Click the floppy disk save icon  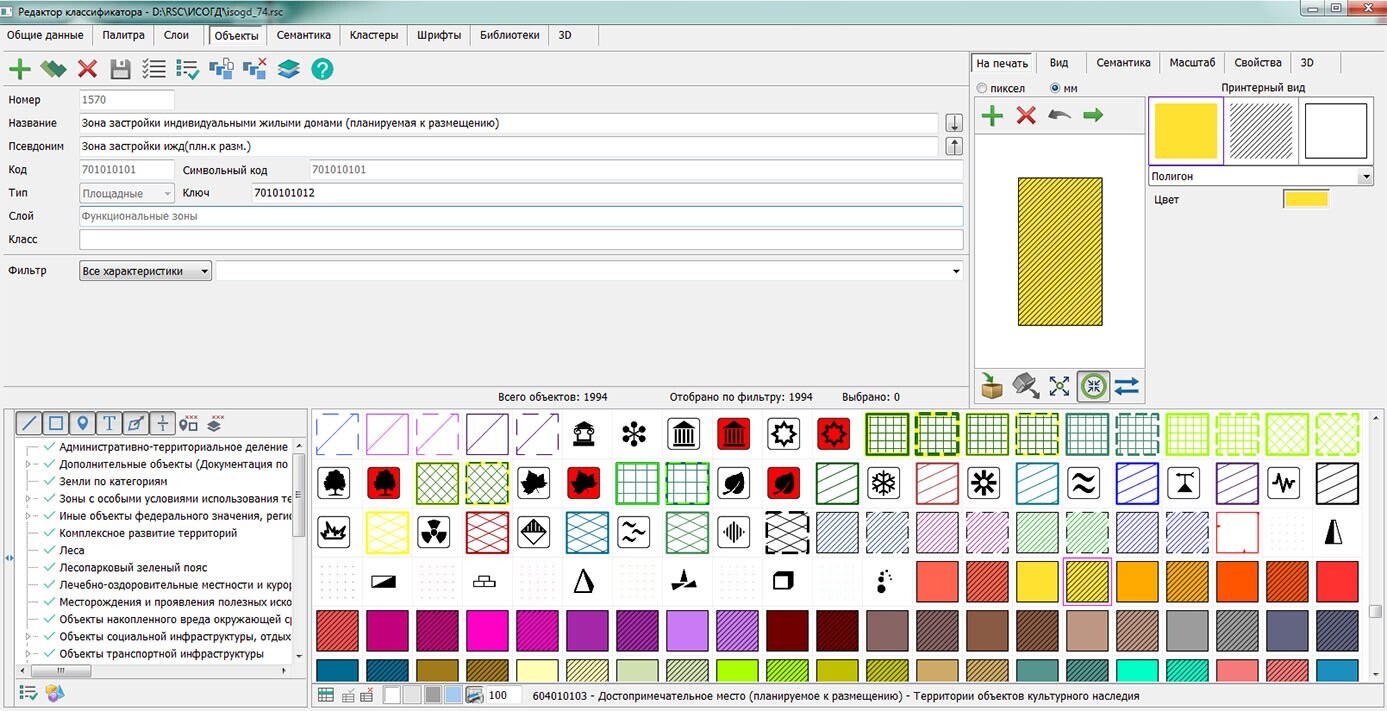click(x=120, y=69)
